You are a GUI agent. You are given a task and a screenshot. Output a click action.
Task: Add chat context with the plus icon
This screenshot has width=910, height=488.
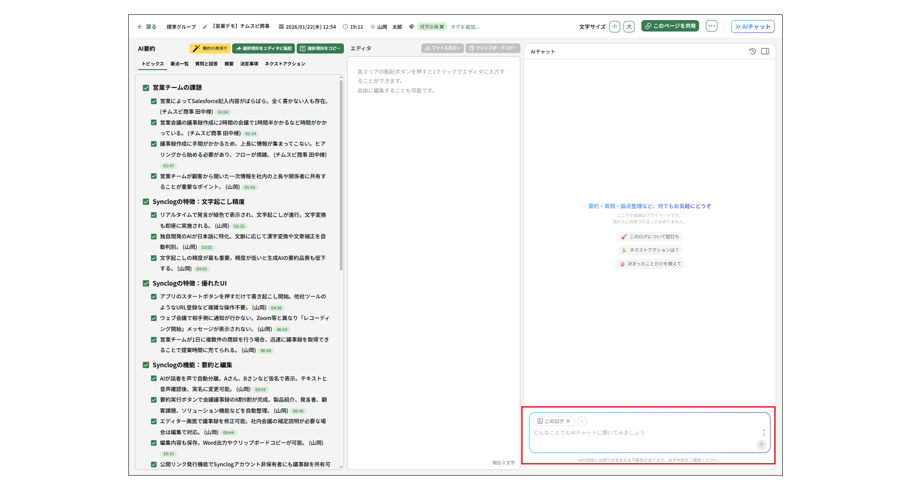click(x=582, y=421)
